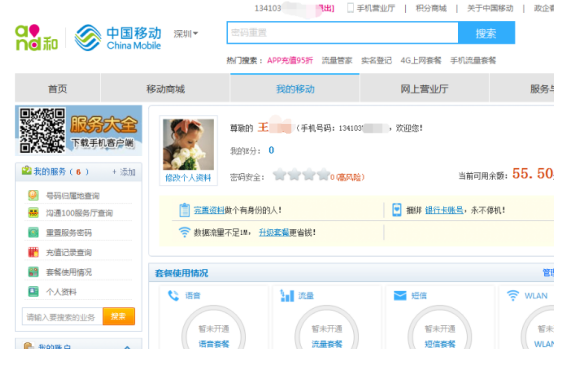Click the 套餐使用情况 sidebar icon
Viewport: 570px width, 381px height.
click(33, 272)
